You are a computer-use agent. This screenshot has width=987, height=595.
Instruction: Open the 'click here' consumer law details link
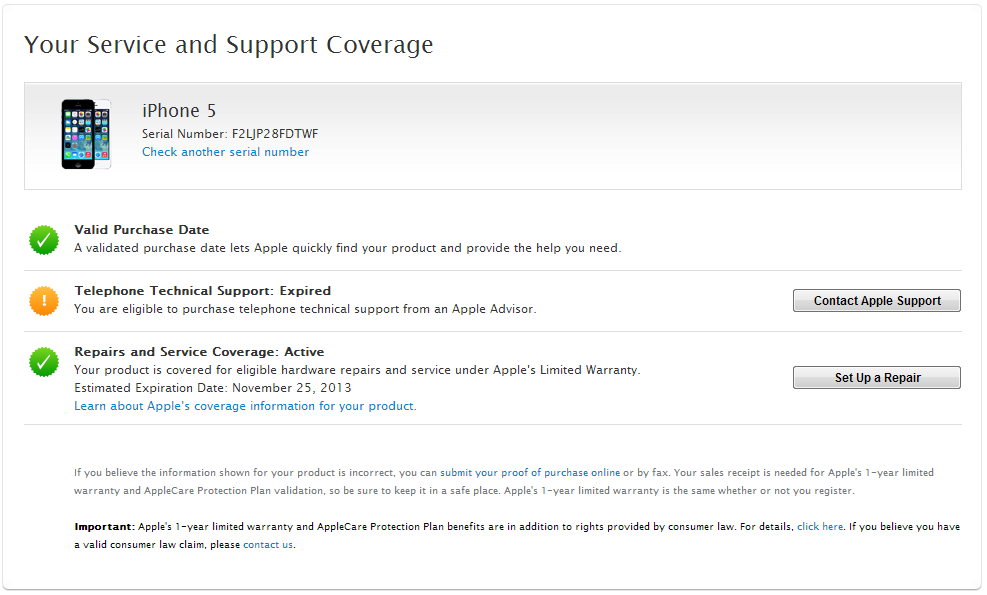pyautogui.click(x=820, y=526)
